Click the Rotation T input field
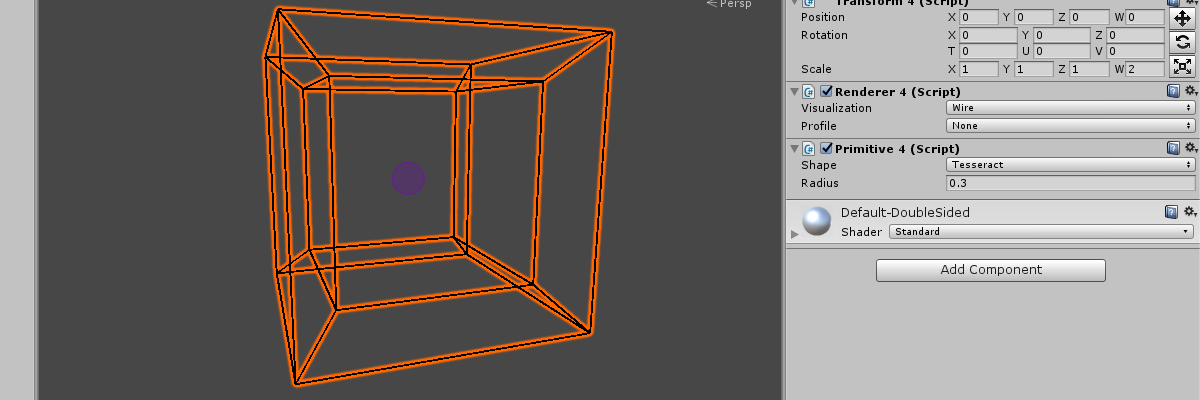Screen dimensions: 1200x400 (x=987, y=51)
